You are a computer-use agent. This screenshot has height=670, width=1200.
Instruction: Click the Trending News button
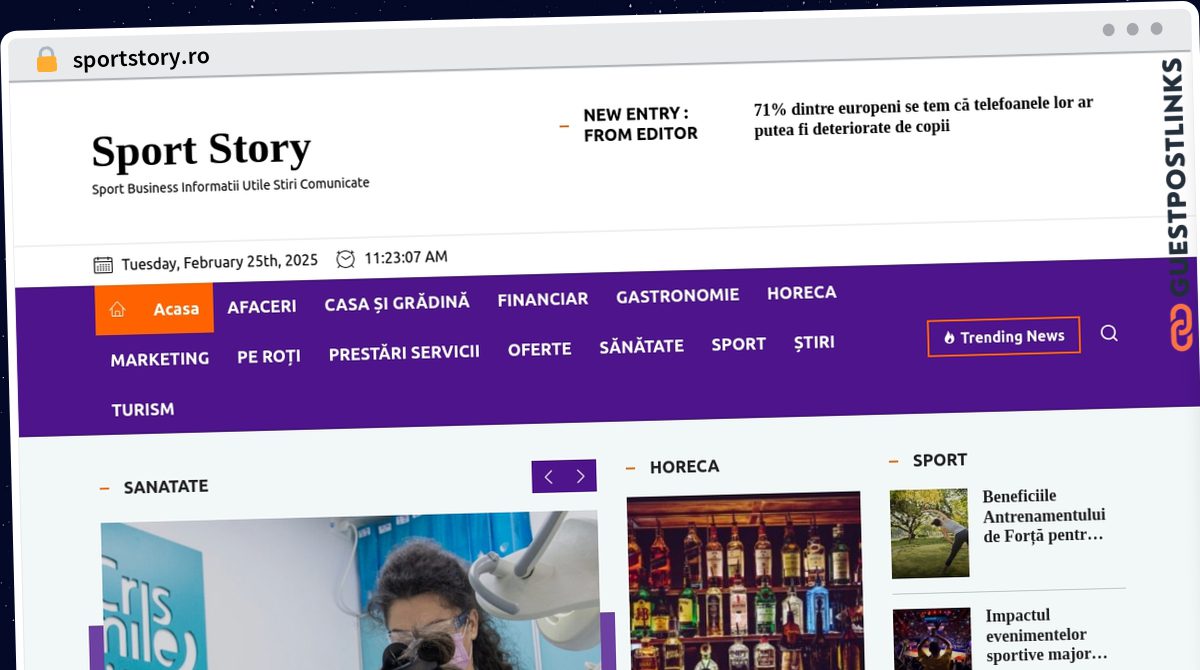point(1004,337)
